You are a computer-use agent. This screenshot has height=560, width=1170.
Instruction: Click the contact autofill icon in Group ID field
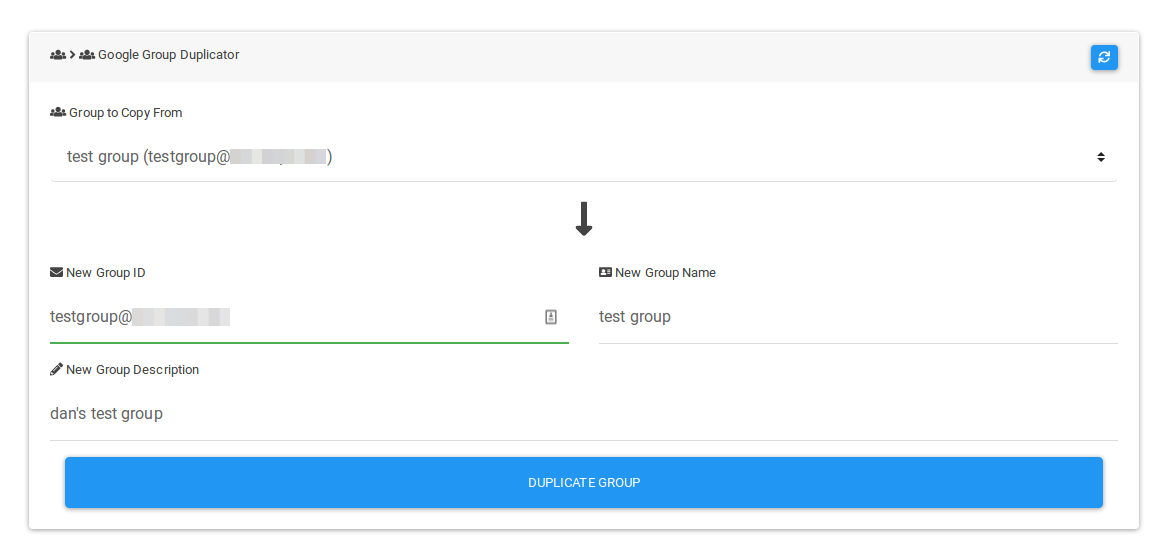[x=551, y=317]
